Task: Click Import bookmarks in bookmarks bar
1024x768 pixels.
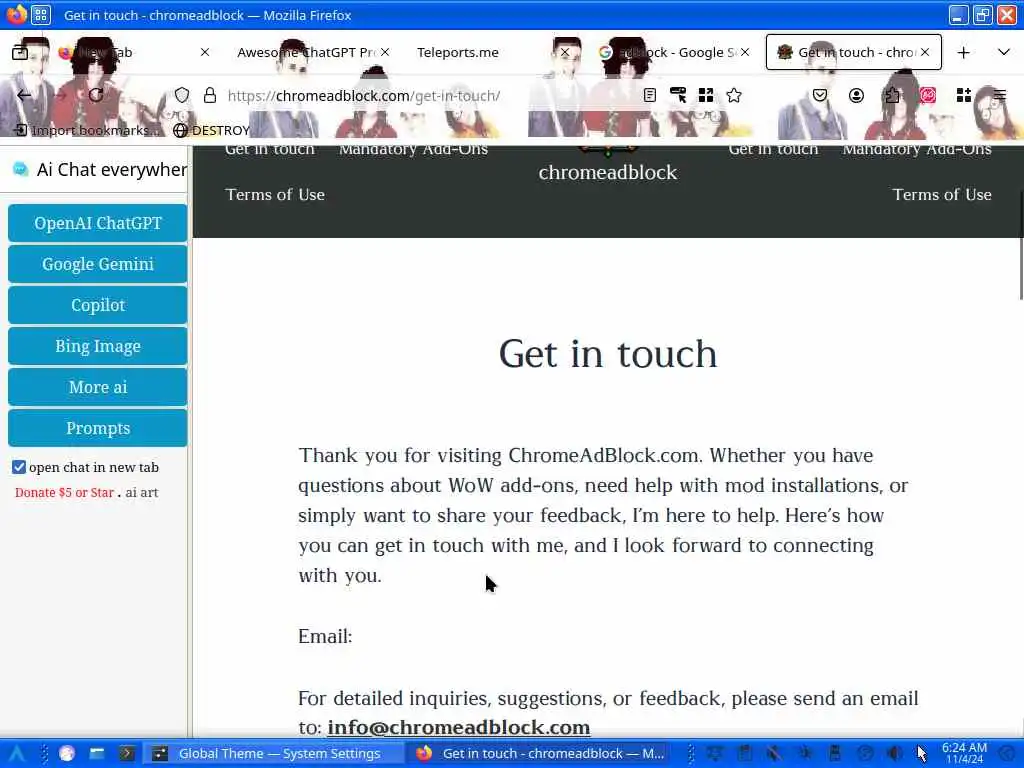Action: pos(87,130)
